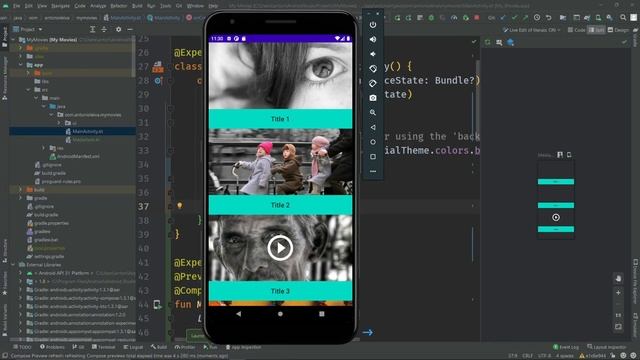Open the Layout Inspector button
This screenshot has height=360, width=640.
tap(607, 347)
